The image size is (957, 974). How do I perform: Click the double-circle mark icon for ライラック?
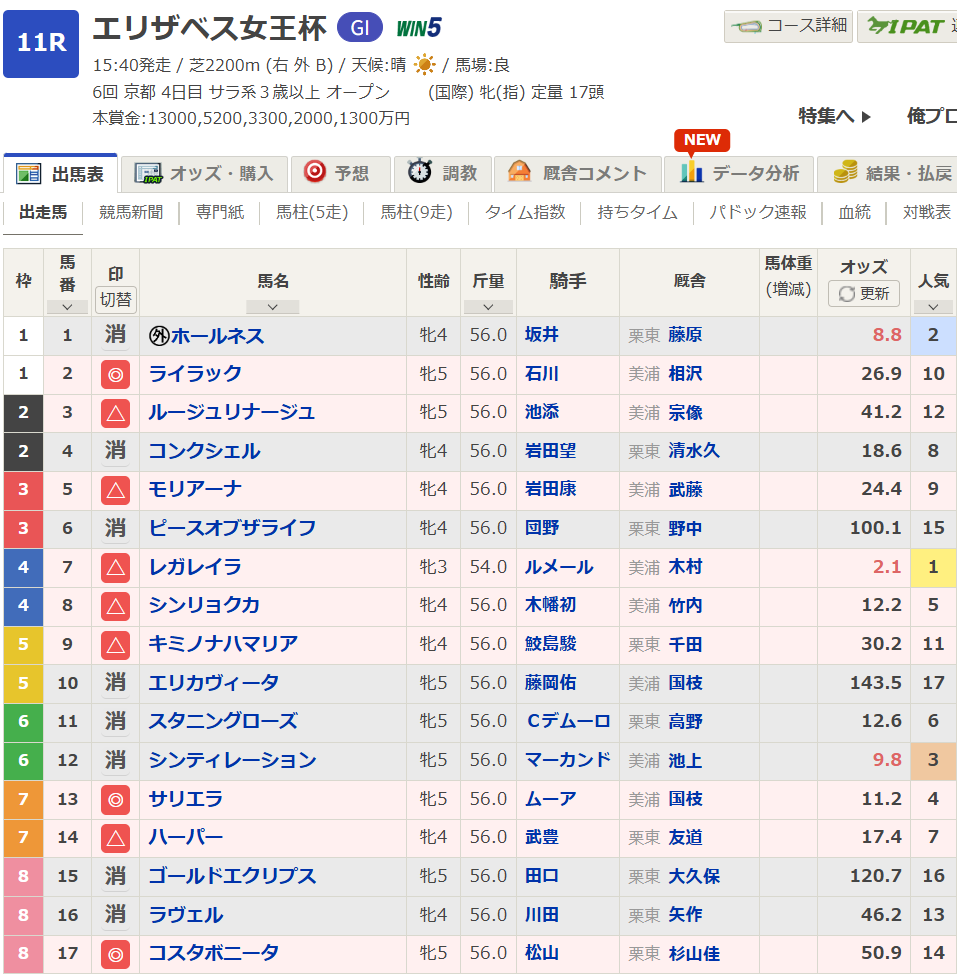(116, 375)
